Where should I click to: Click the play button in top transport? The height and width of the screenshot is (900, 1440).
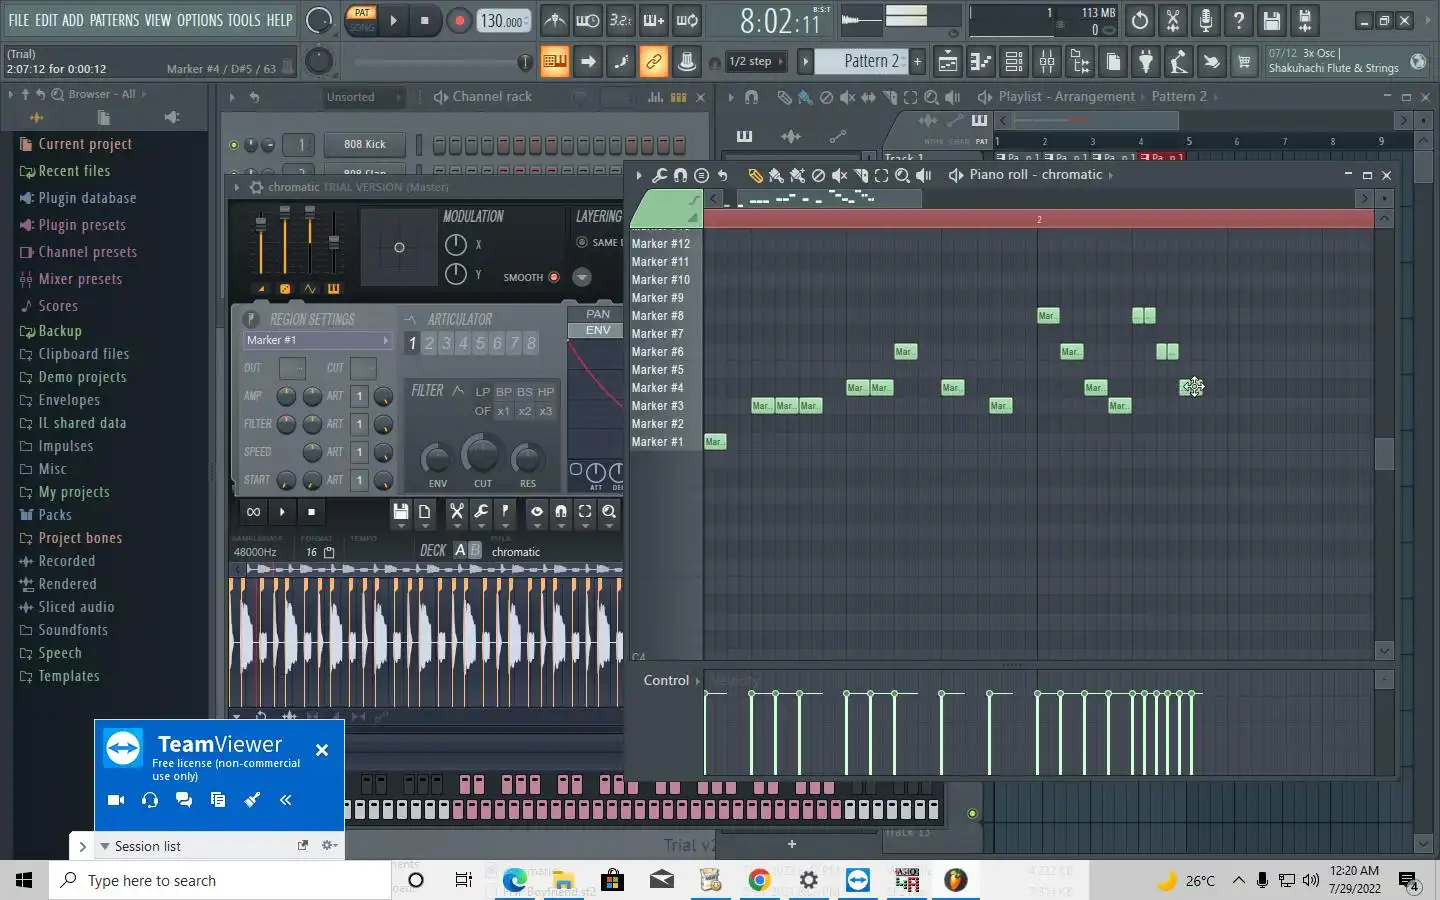[393, 20]
